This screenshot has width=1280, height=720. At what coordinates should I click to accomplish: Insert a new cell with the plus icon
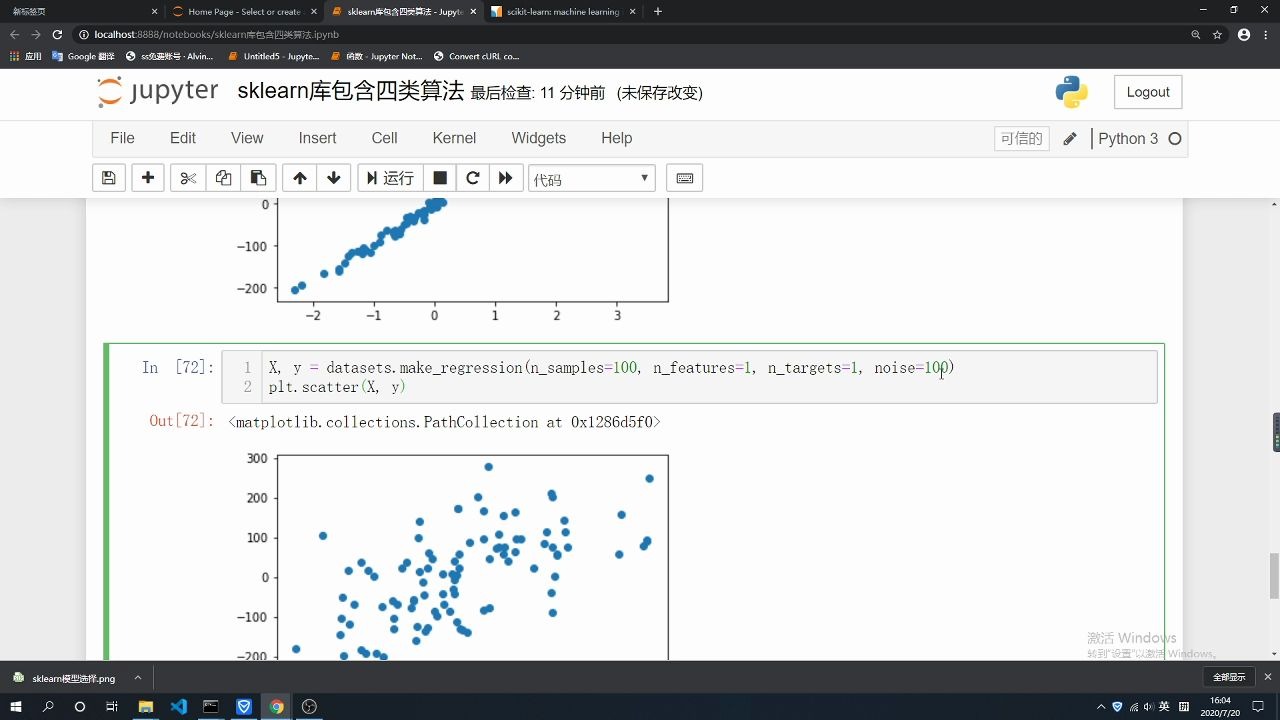tap(147, 177)
